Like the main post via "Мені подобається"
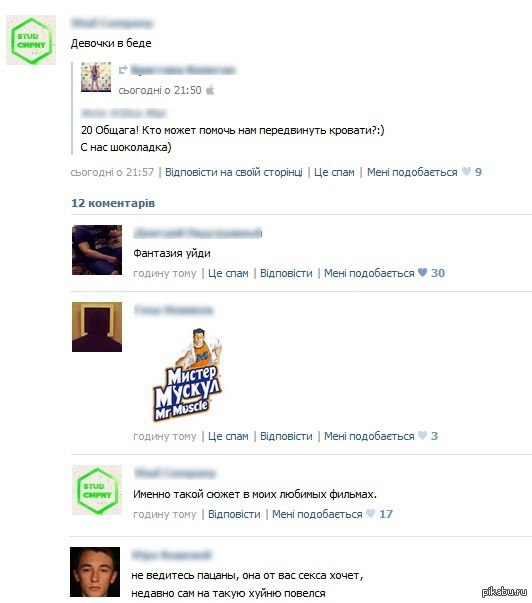 click(412, 172)
